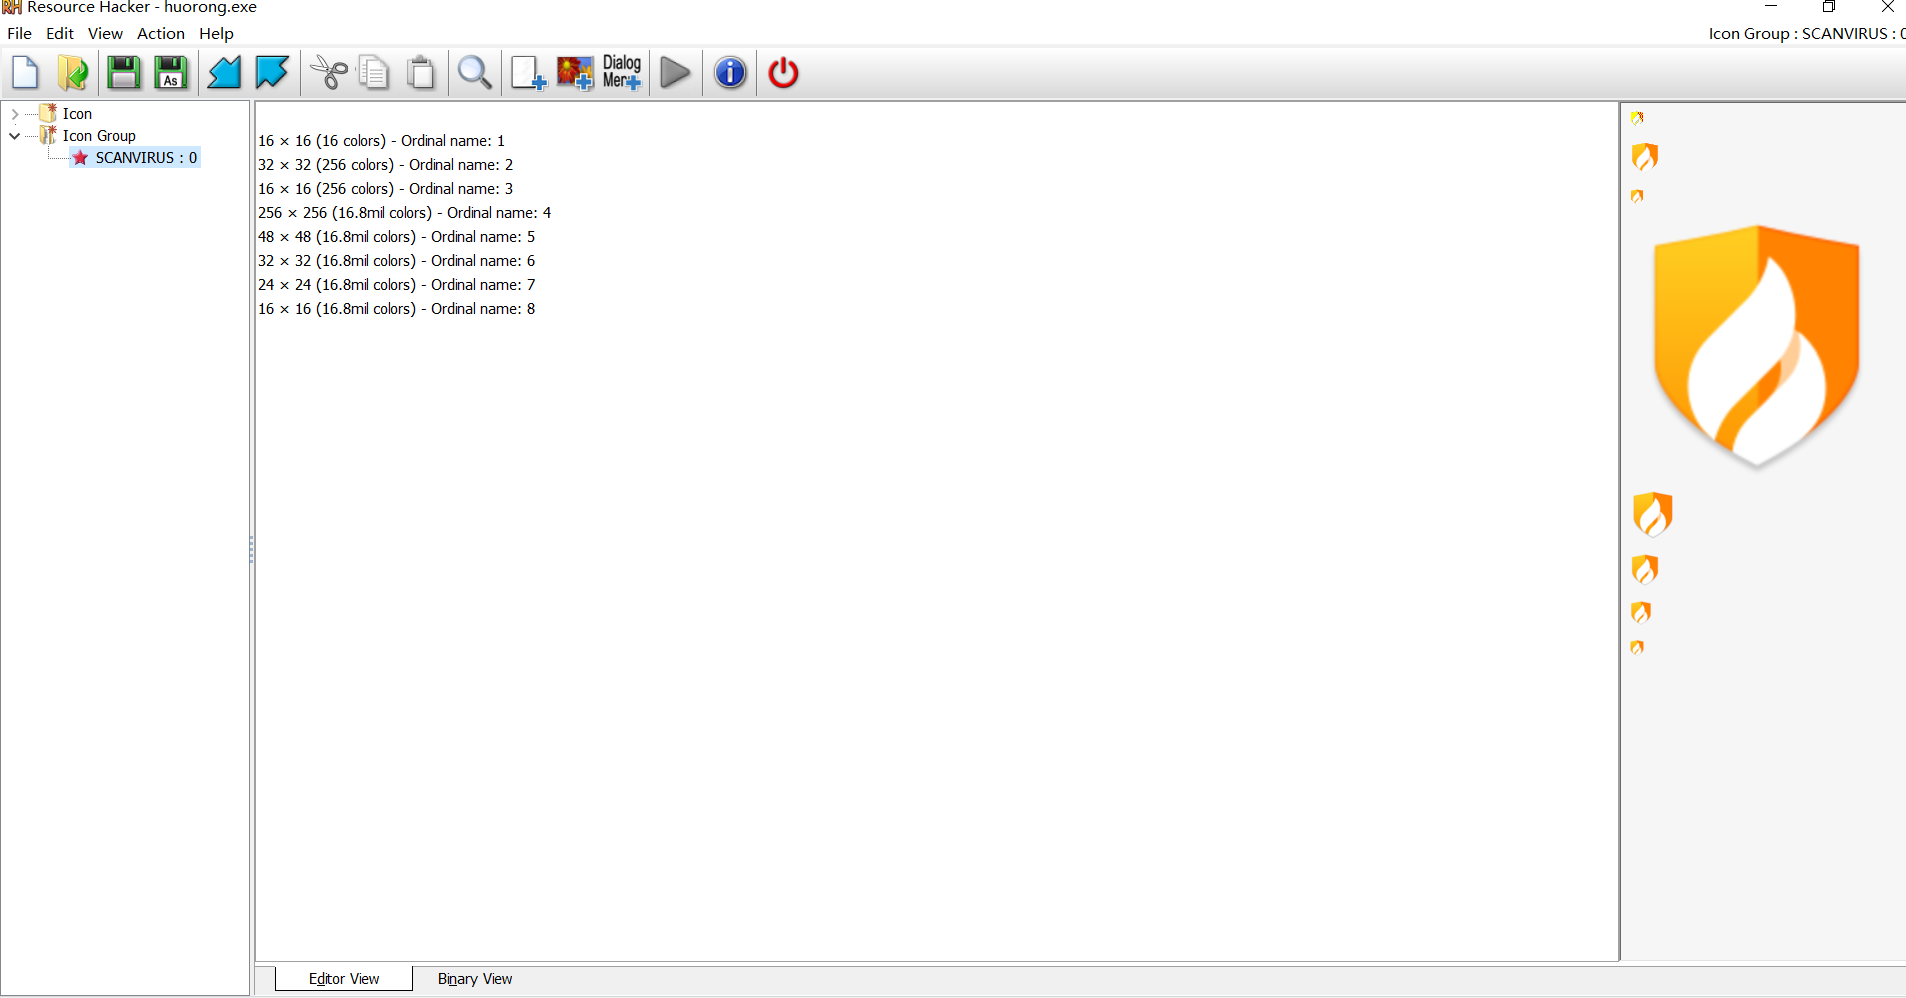Viewport: 1906px width, 998px height.
Task: Open Find with the magnifier icon
Action: coord(475,73)
